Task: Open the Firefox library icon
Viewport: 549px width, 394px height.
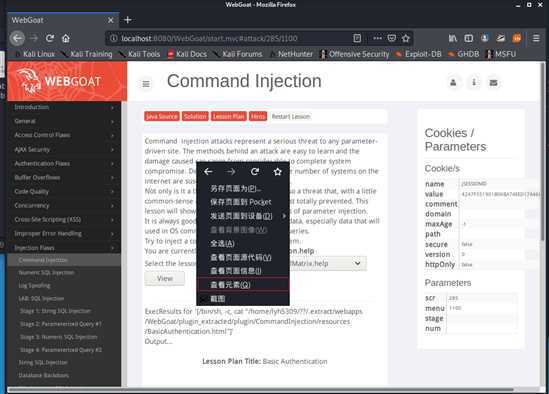Action: [x=453, y=38]
